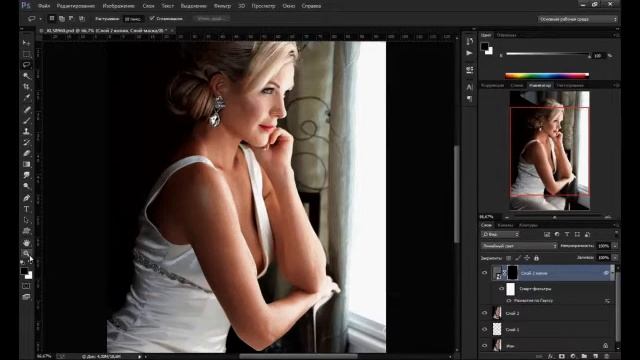Toggle Quick Mask mode icon
The width and height of the screenshot is (640, 360).
click(x=26, y=286)
